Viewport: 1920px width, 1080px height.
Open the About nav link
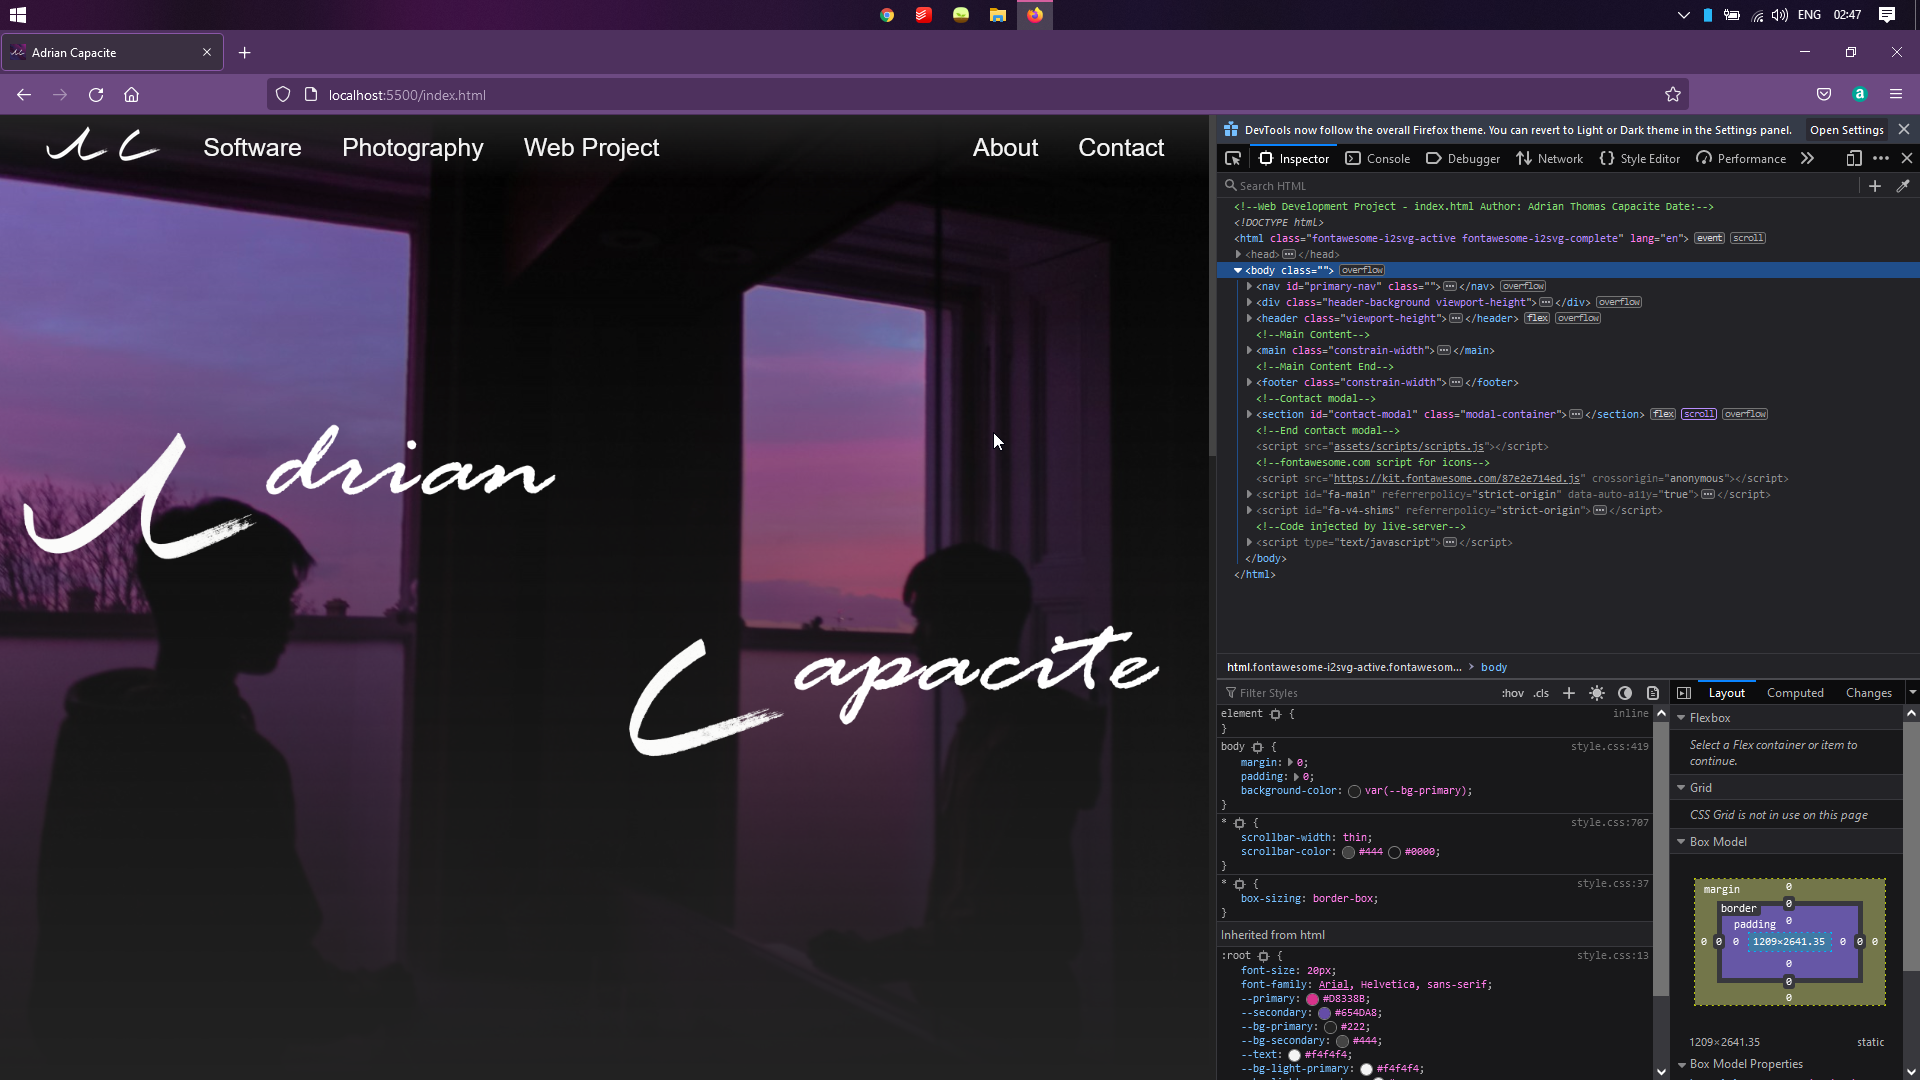pos(1005,148)
